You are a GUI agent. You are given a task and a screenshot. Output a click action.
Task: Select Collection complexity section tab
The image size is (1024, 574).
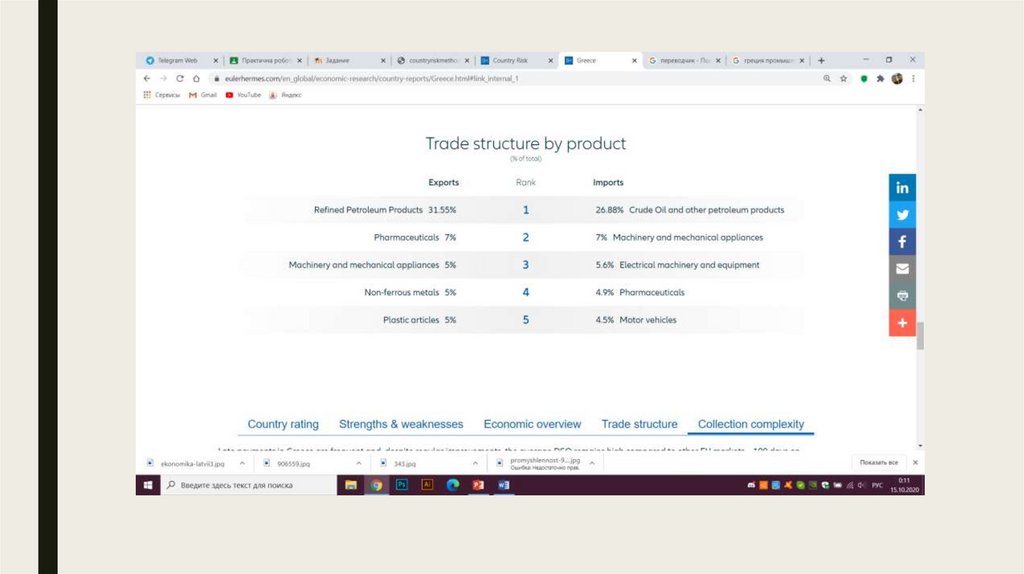coord(751,424)
